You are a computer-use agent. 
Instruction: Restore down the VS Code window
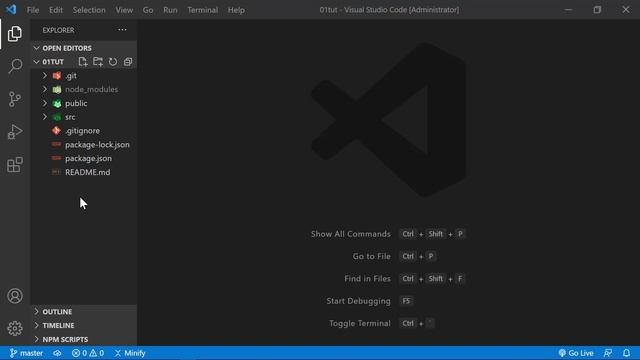(597, 9)
